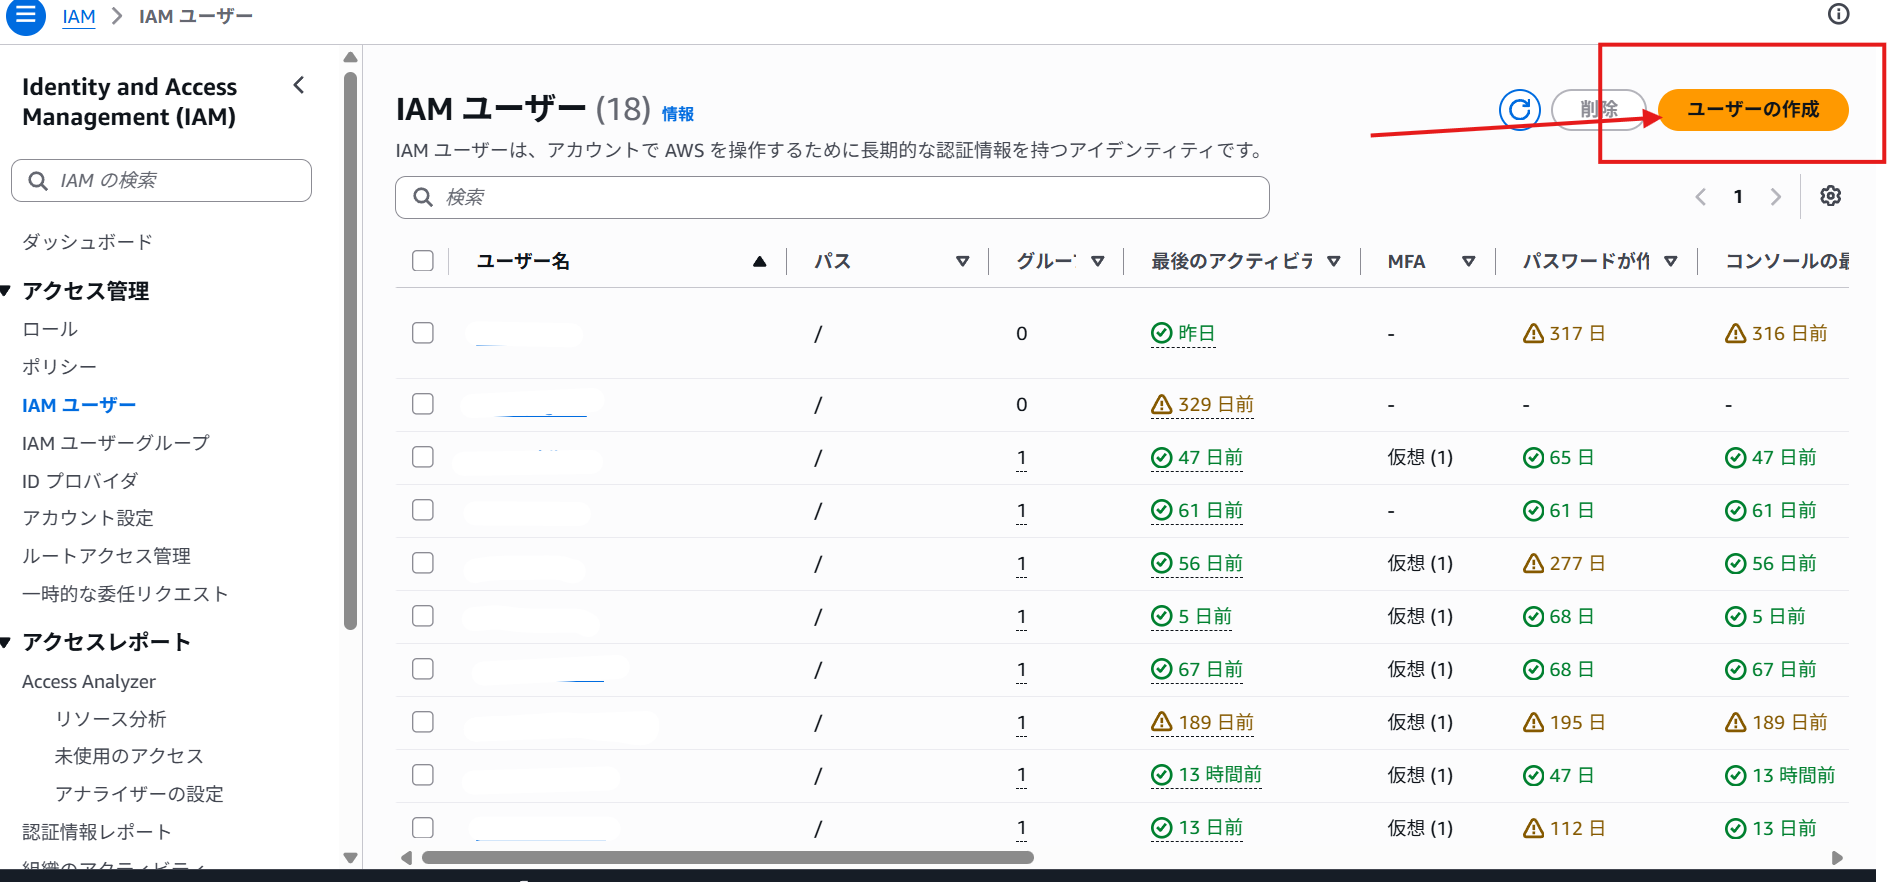1887x882 pixels.
Task: Focus the users 検索 filter field
Action: 832,197
